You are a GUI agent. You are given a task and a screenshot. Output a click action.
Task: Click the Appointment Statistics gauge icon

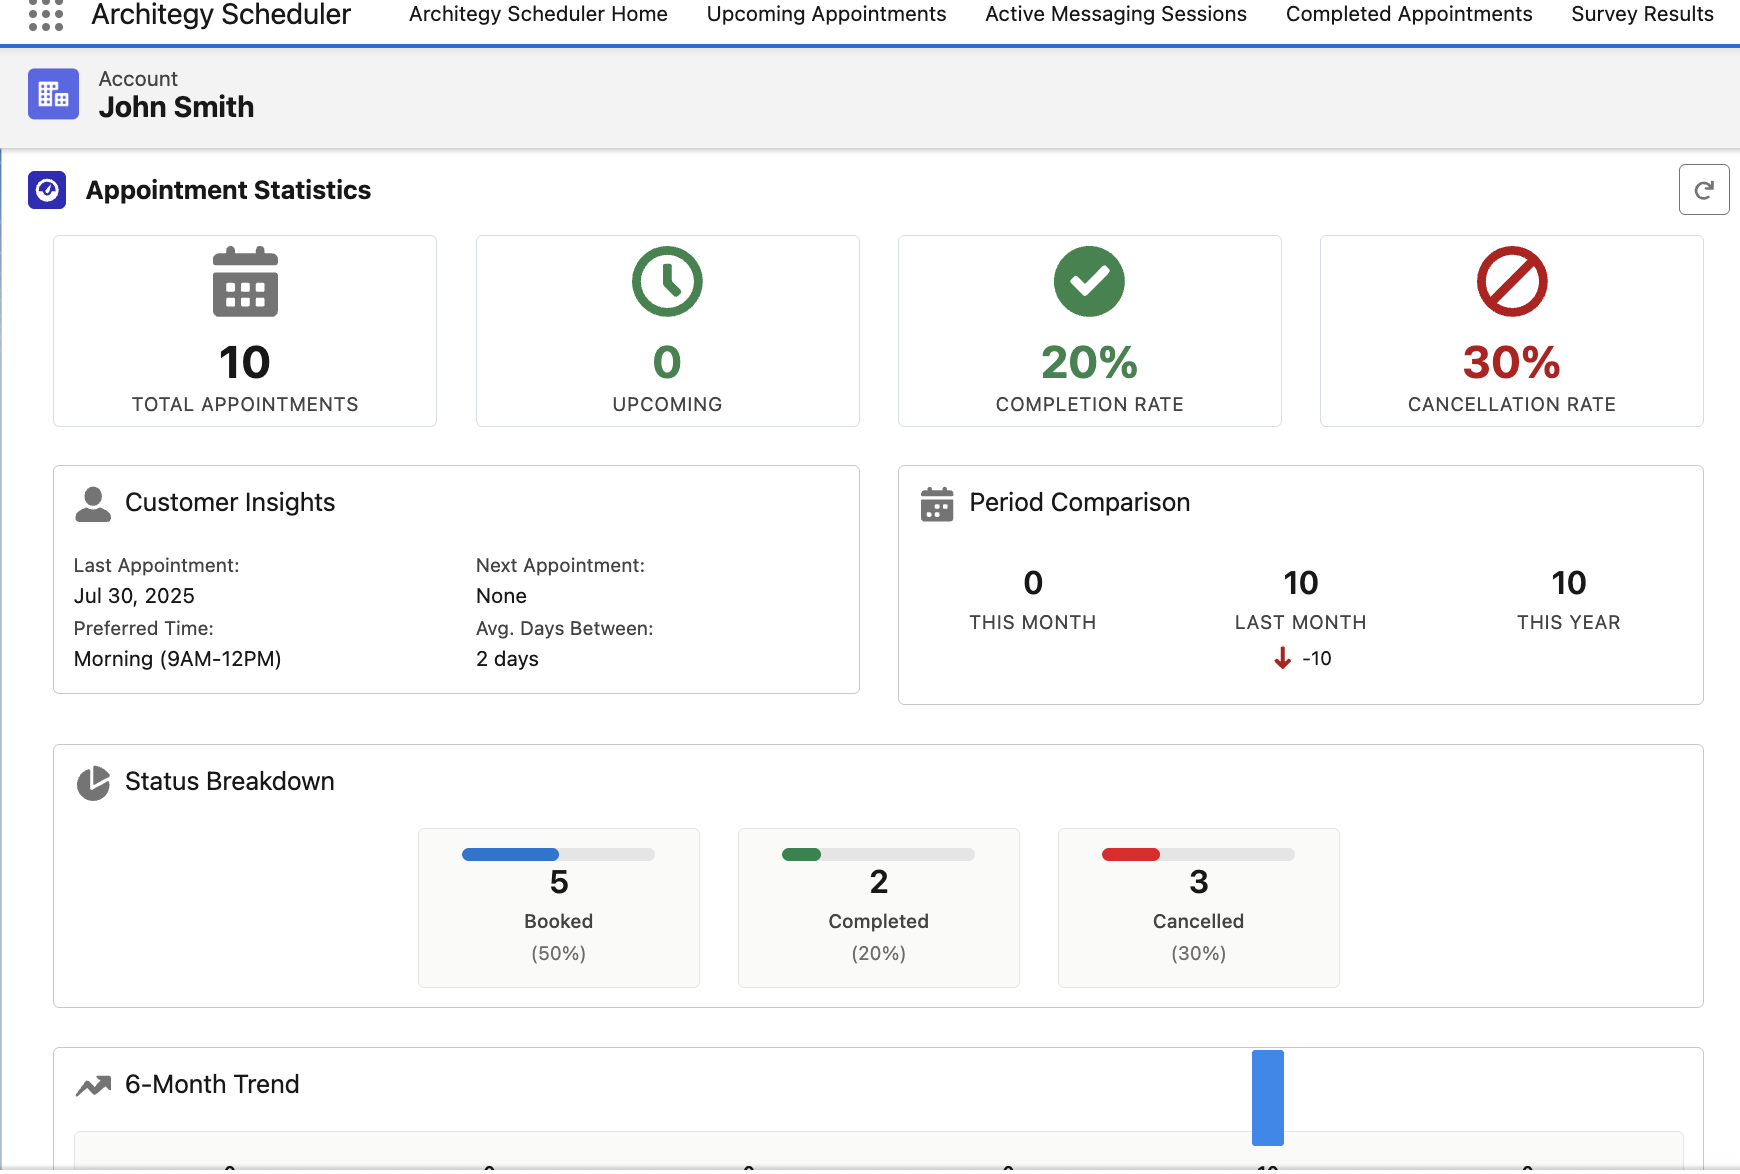tap(47, 190)
